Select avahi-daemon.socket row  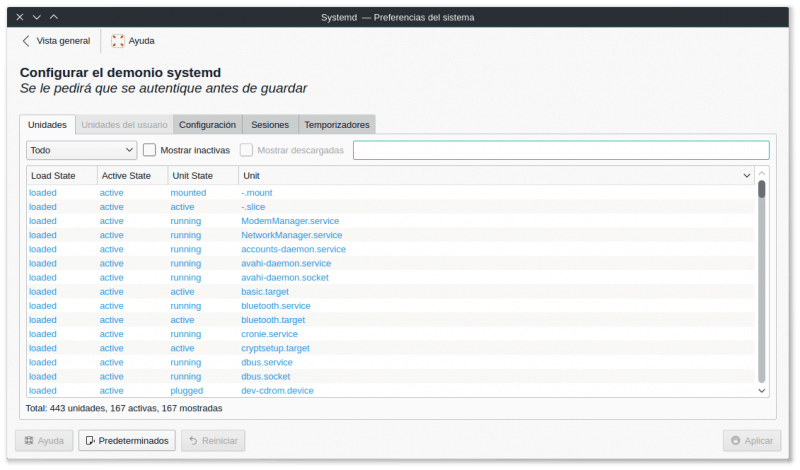click(391, 278)
